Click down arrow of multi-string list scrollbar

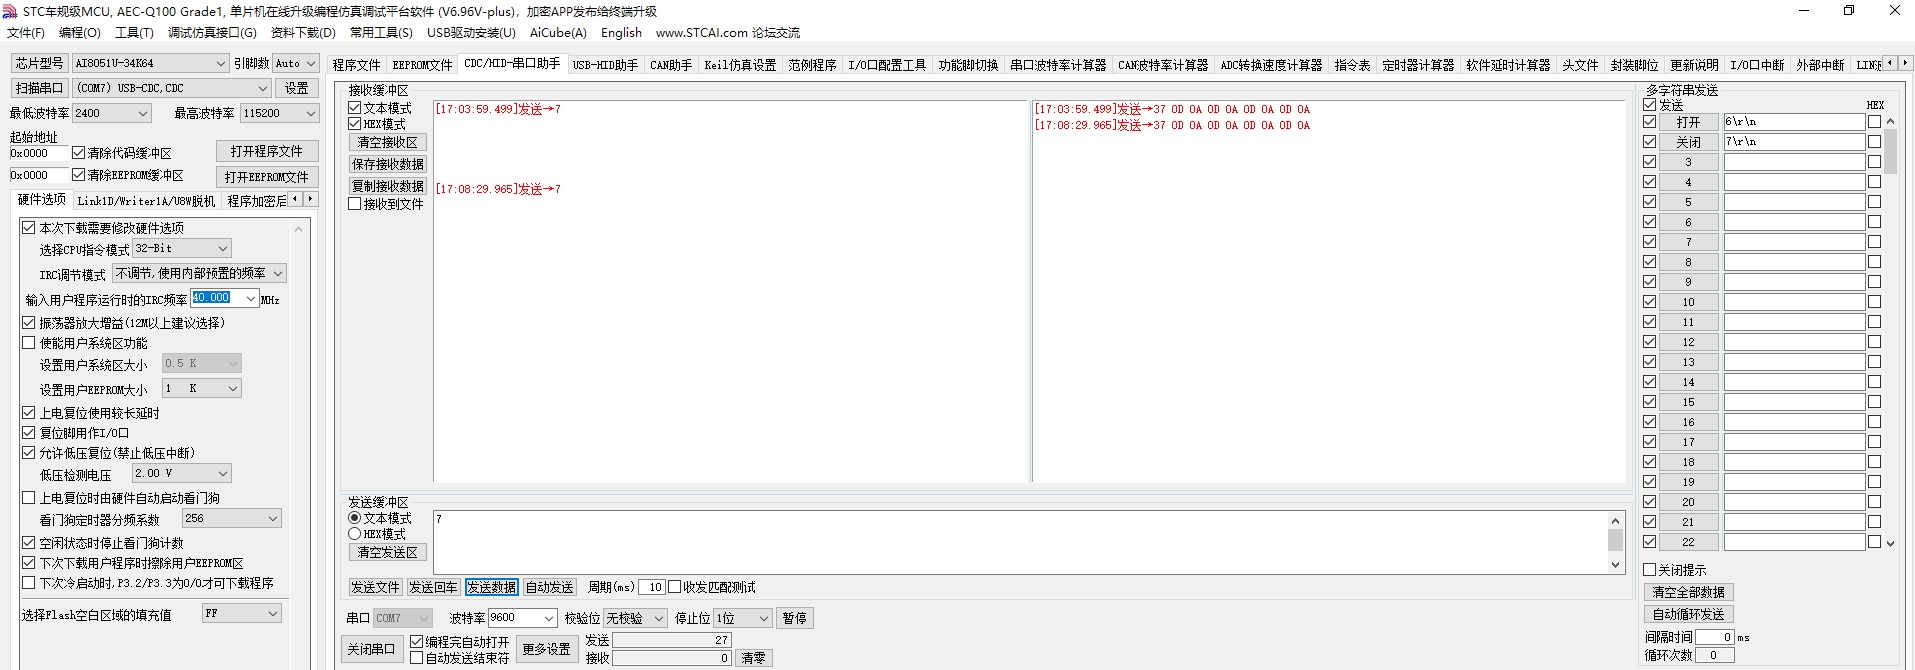click(1890, 544)
